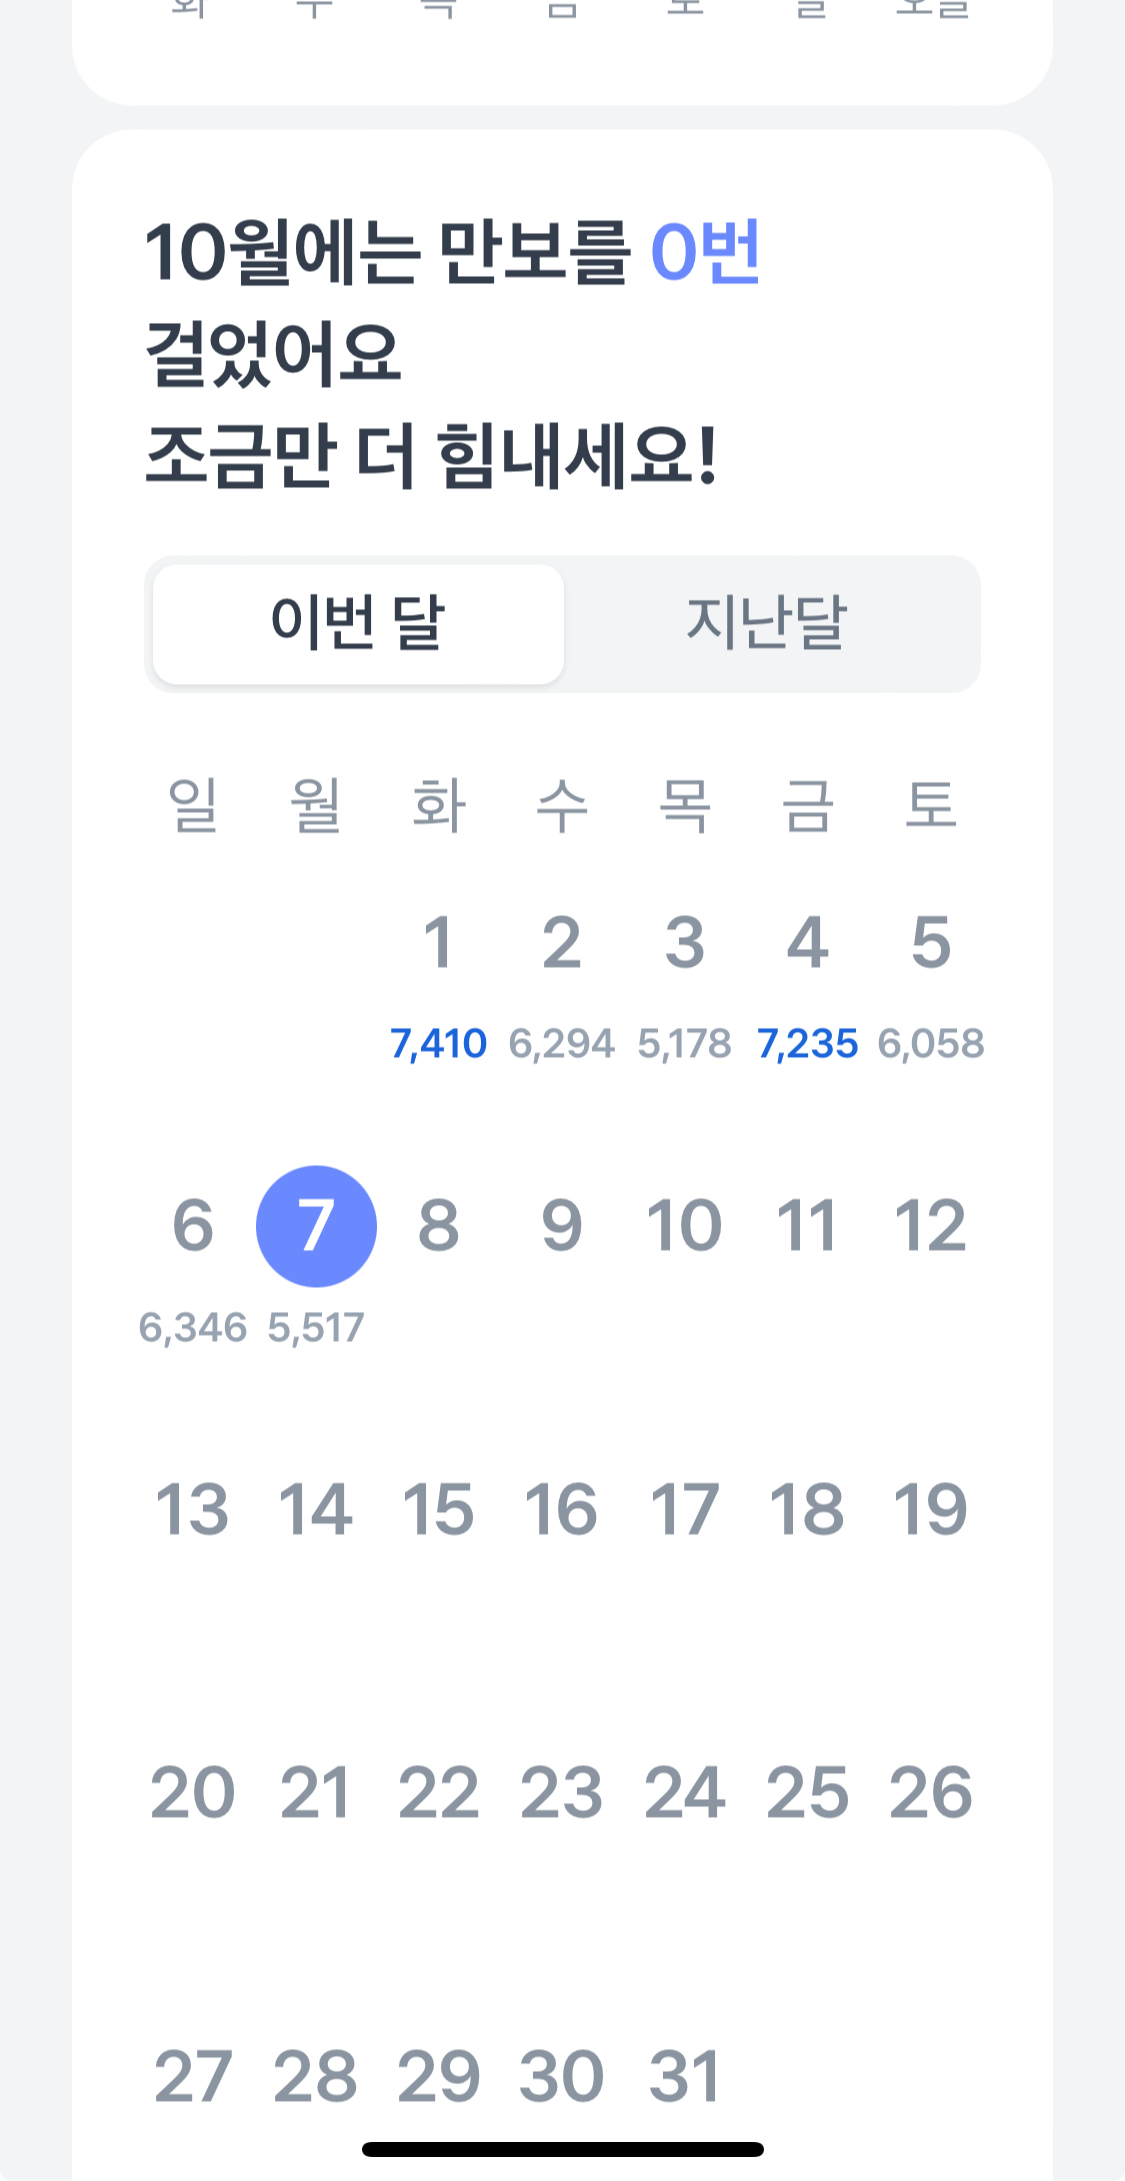1125x2181 pixels.
Task: Tap the home indicator bar
Action: tap(562, 2149)
